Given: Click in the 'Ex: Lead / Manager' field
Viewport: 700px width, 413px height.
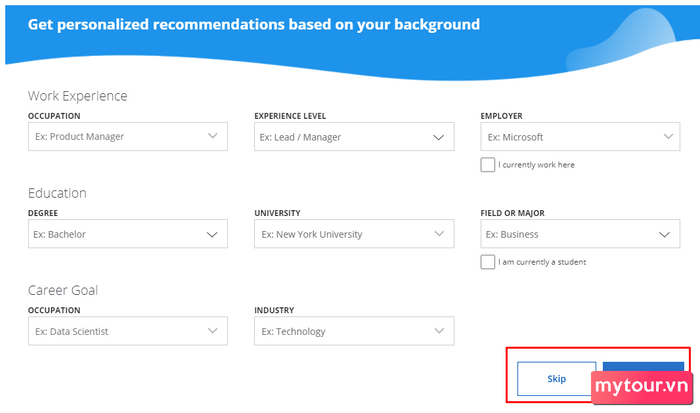Looking at the screenshot, I should [x=354, y=136].
